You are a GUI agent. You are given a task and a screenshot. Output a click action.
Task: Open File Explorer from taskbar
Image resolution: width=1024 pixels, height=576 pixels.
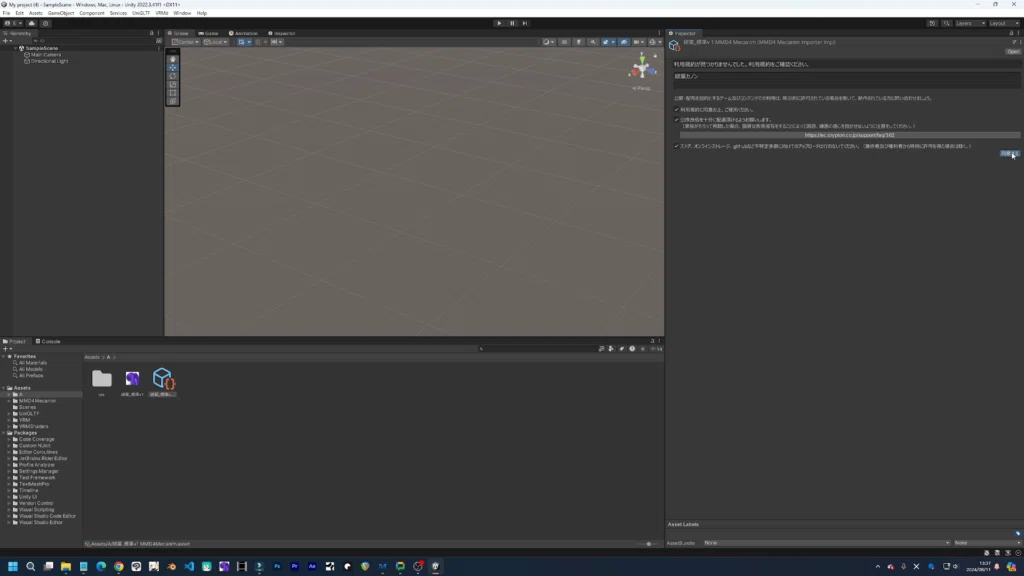pyautogui.click(x=66, y=566)
